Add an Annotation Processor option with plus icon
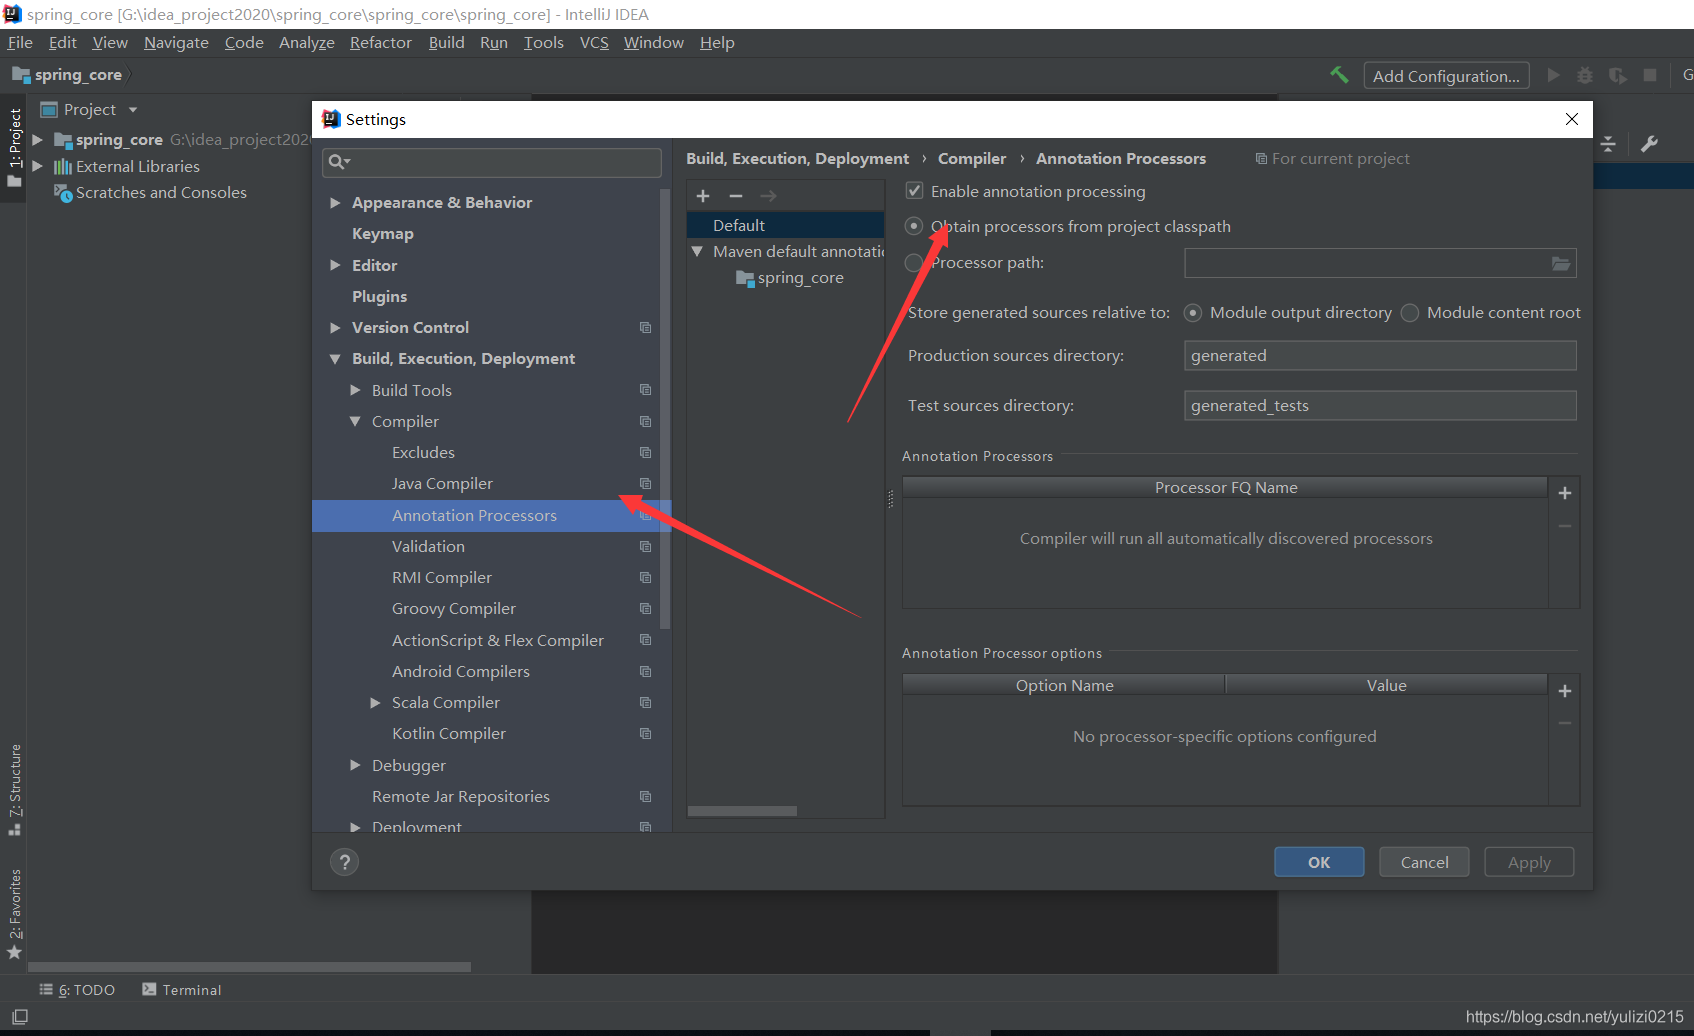1694x1036 pixels. (x=1565, y=691)
